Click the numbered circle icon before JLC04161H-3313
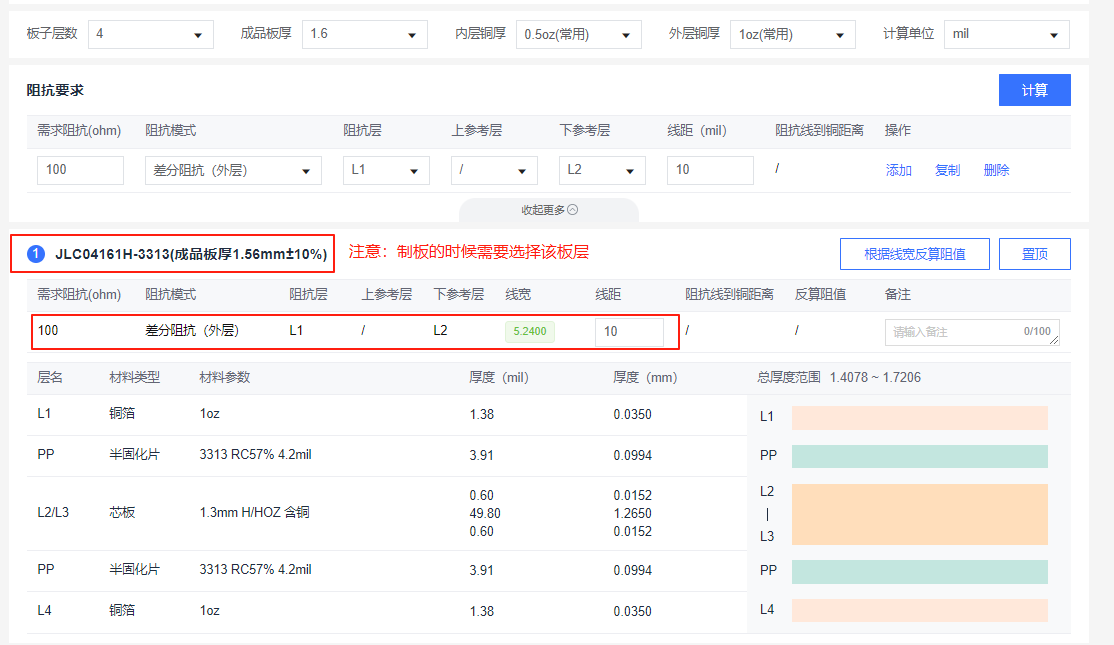 [36, 254]
